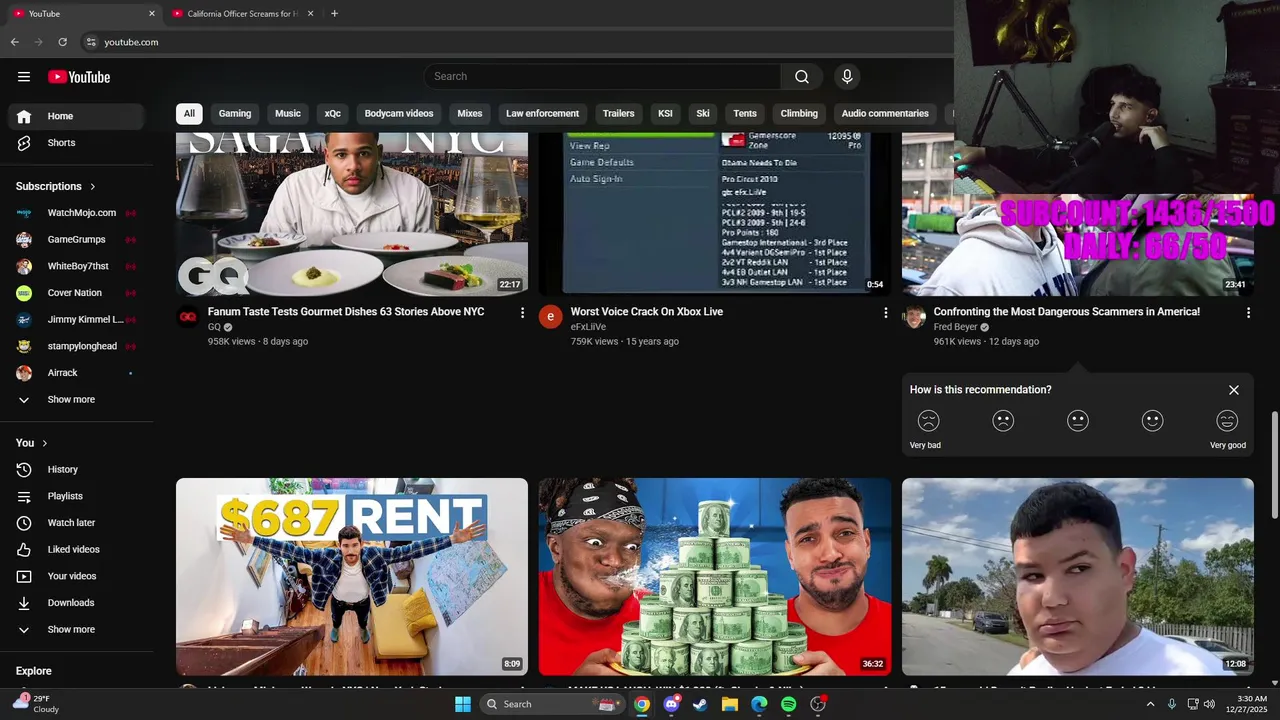Viewport: 1280px width, 720px height.
Task: Open Worst Voice Crack On Xbox Live title
Action: [x=647, y=312]
